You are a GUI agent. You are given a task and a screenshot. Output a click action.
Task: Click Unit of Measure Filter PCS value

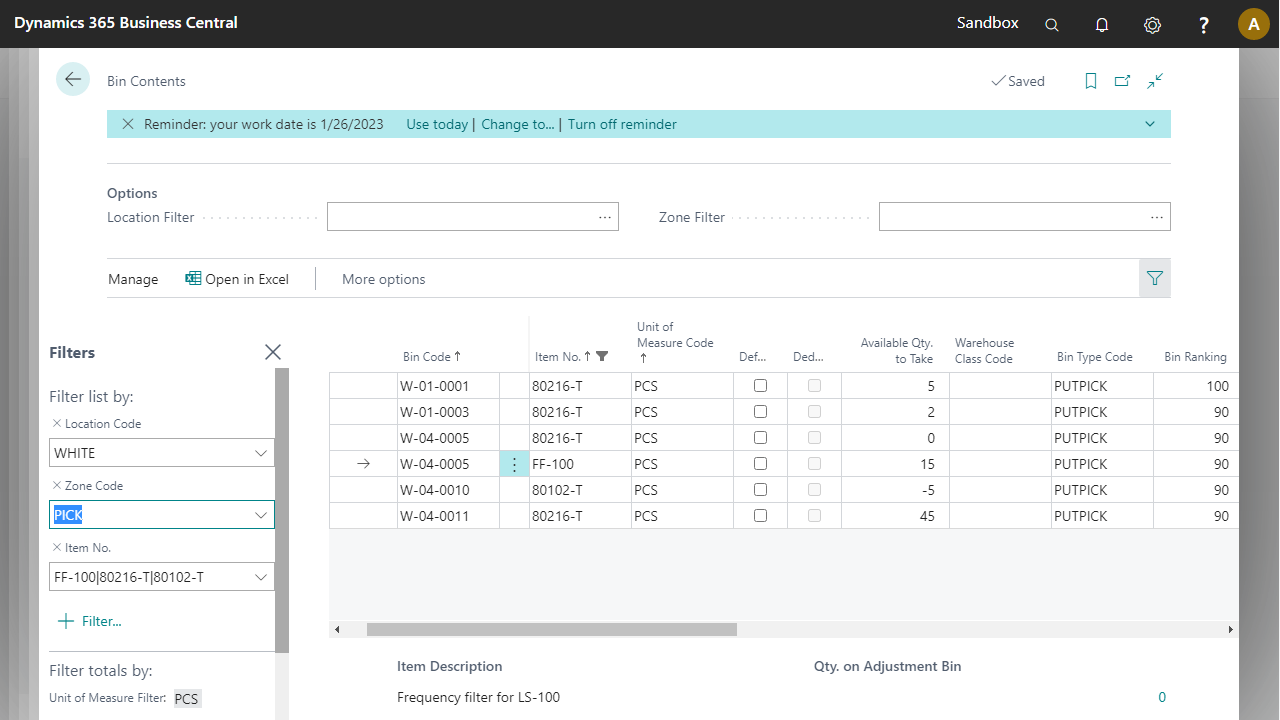[187, 699]
